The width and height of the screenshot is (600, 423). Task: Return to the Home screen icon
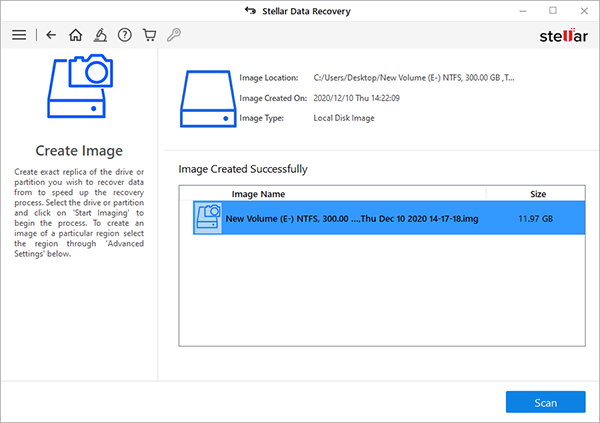[x=75, y=35]
